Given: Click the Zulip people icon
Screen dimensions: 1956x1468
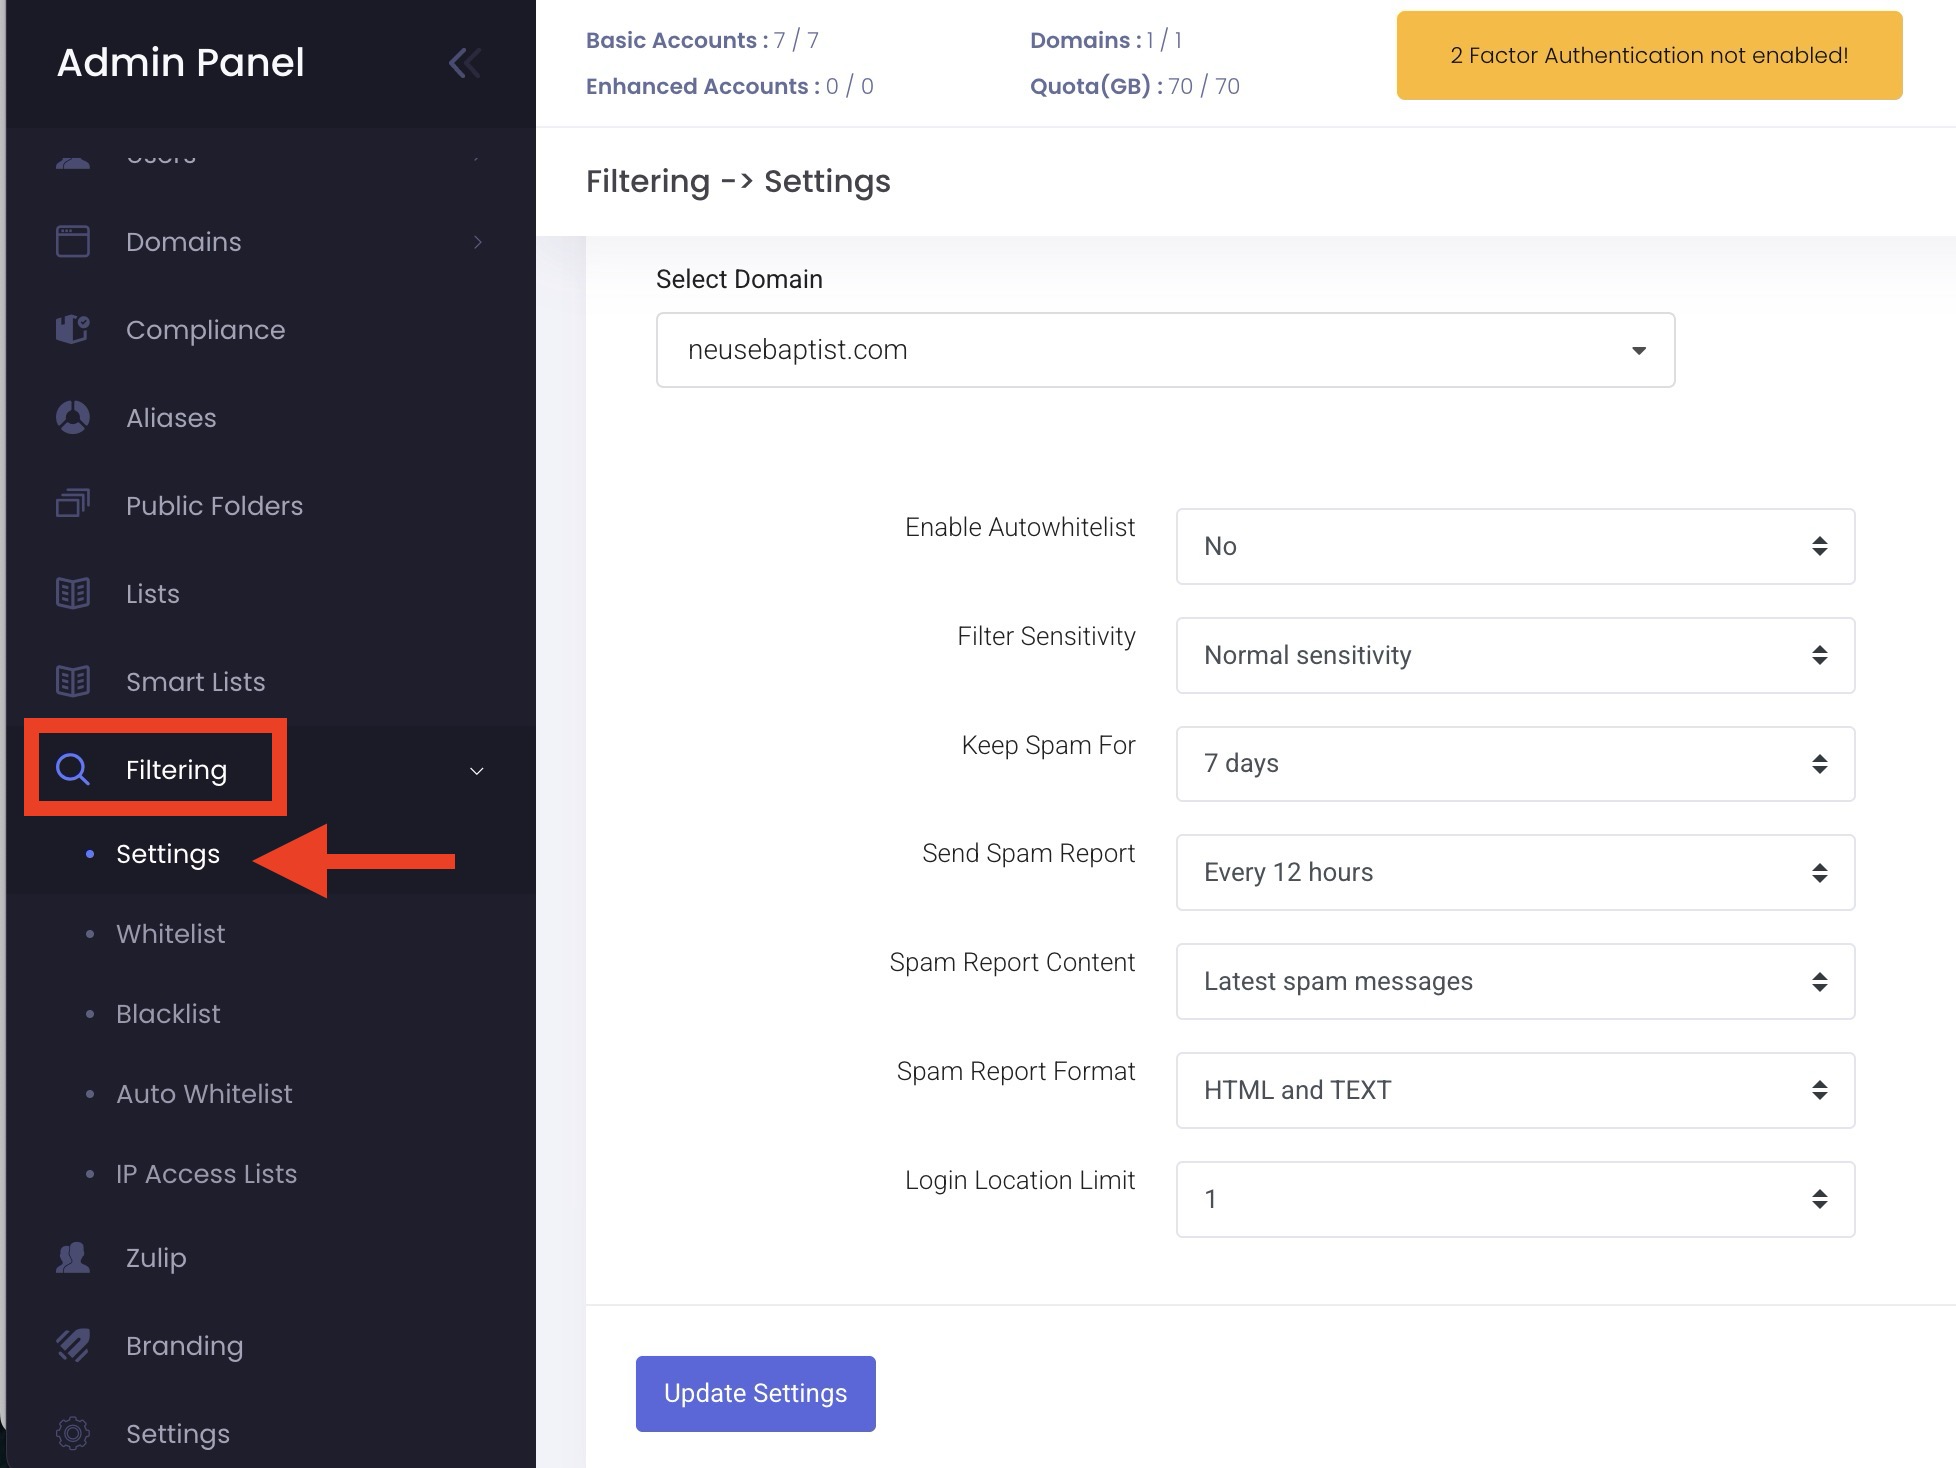Looking at the screenshot, I should 73,1257.
